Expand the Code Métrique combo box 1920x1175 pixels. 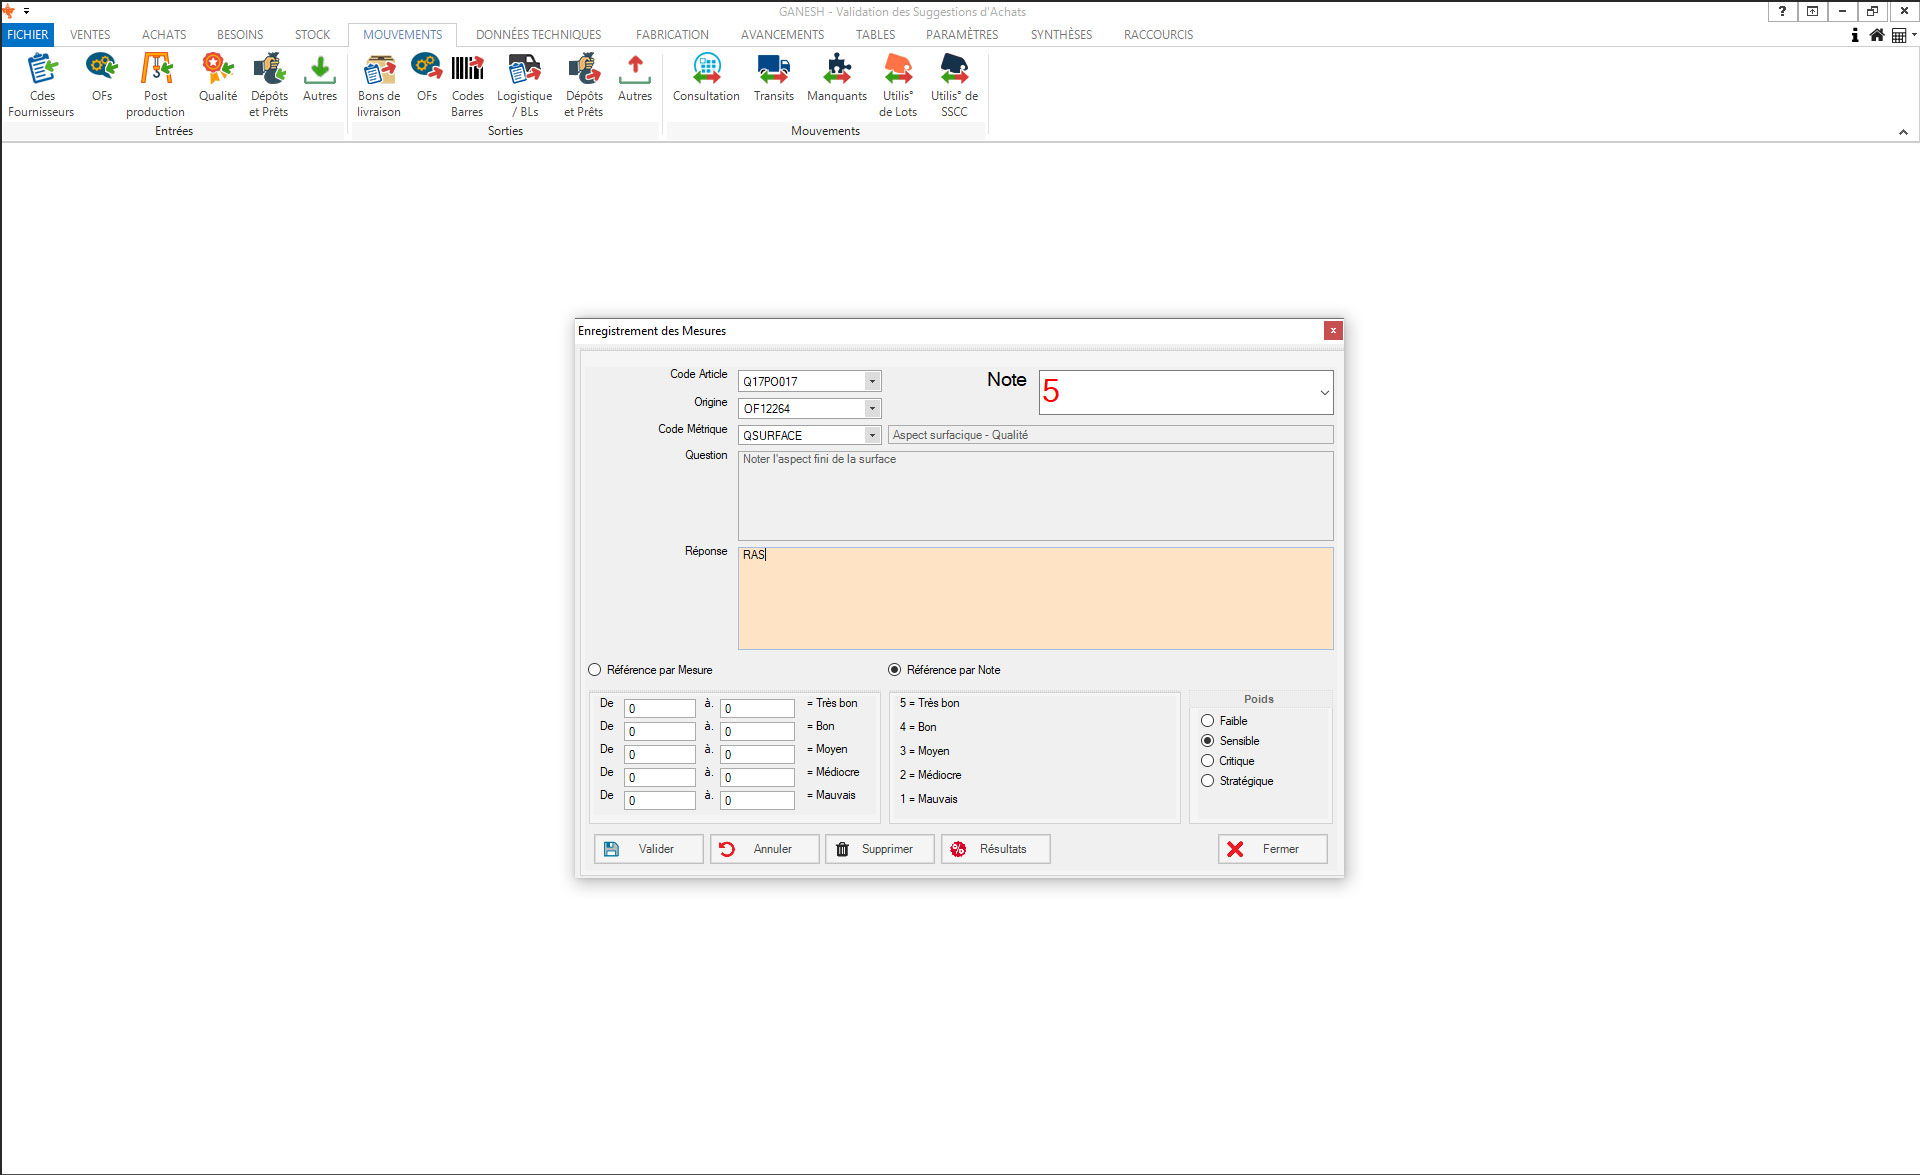coord(872,435)
